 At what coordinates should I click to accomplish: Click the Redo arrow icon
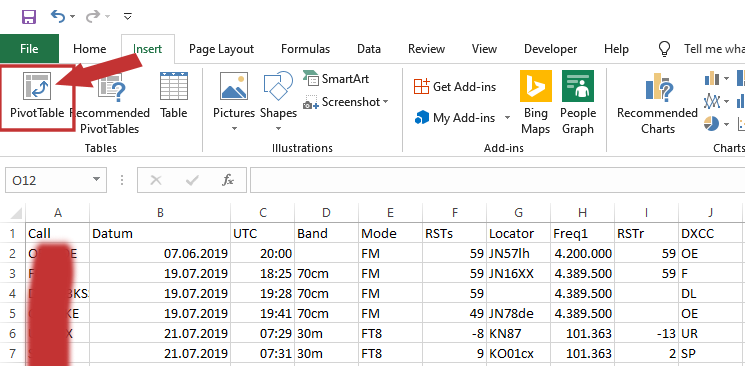[x=93, y=17]
